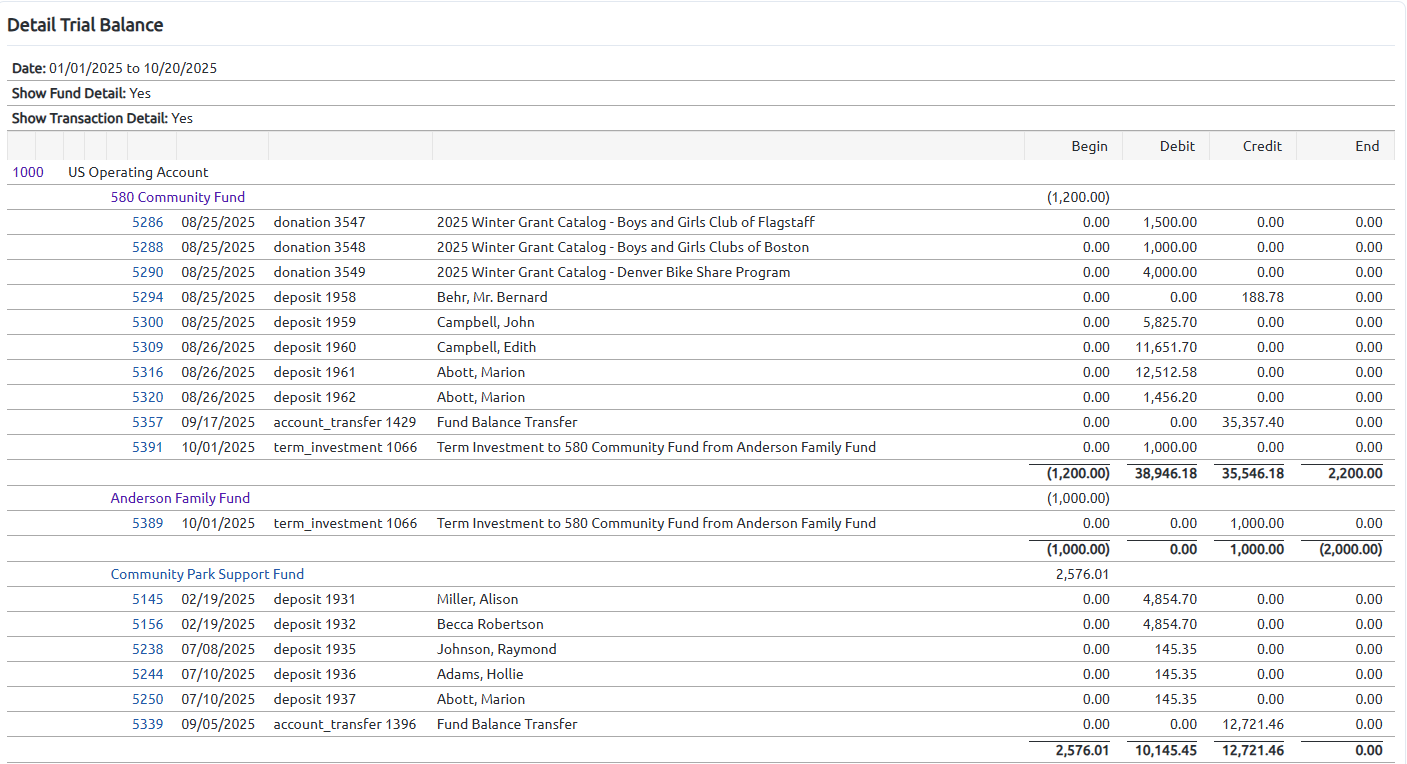Open transaction 5238 link
Image resolution: width=1407 pixels, height=764 pixels.
[147, 649]
